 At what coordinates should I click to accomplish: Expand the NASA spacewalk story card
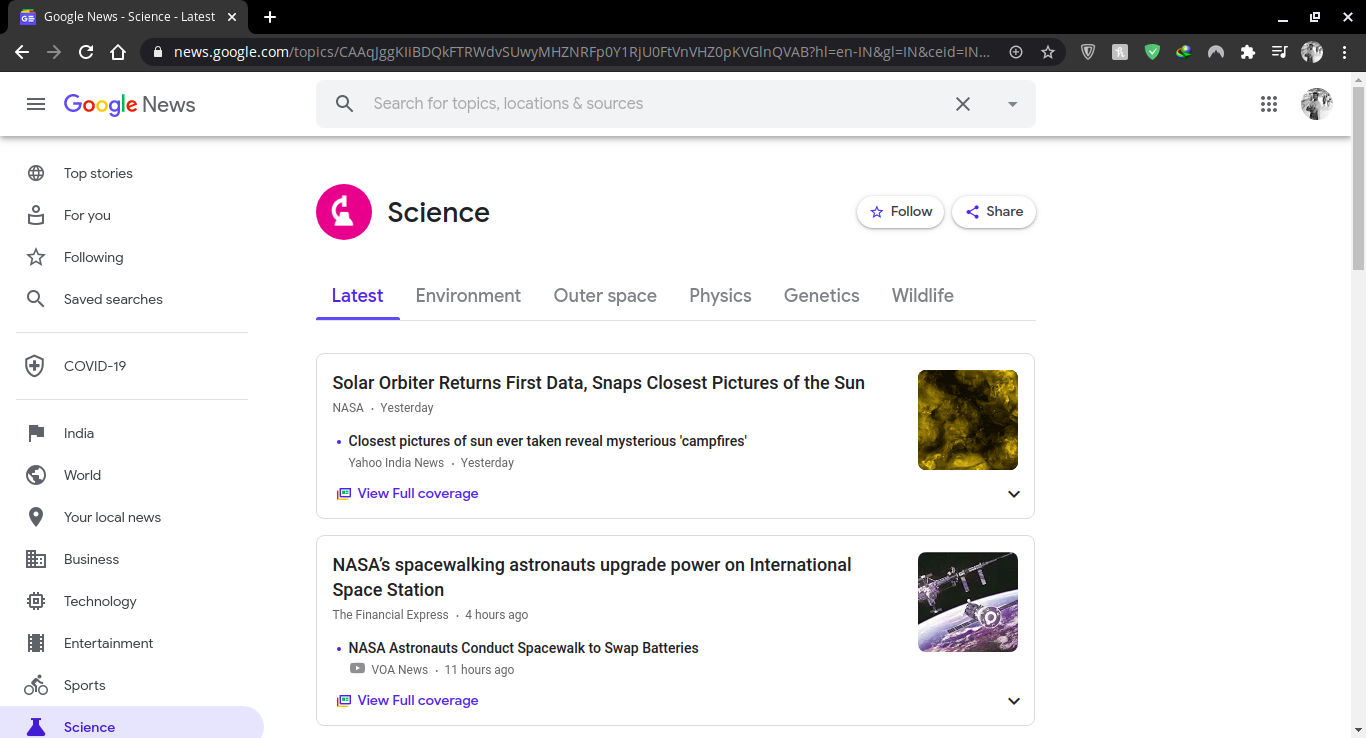pyautogui.click(x=1014, y=701)
